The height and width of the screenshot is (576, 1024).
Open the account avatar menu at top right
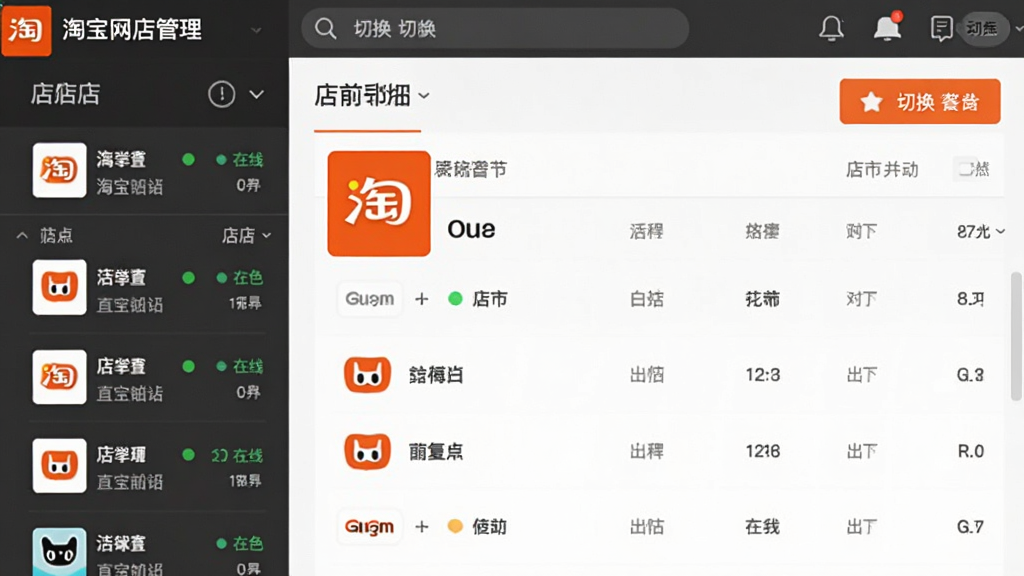(984, 29)
